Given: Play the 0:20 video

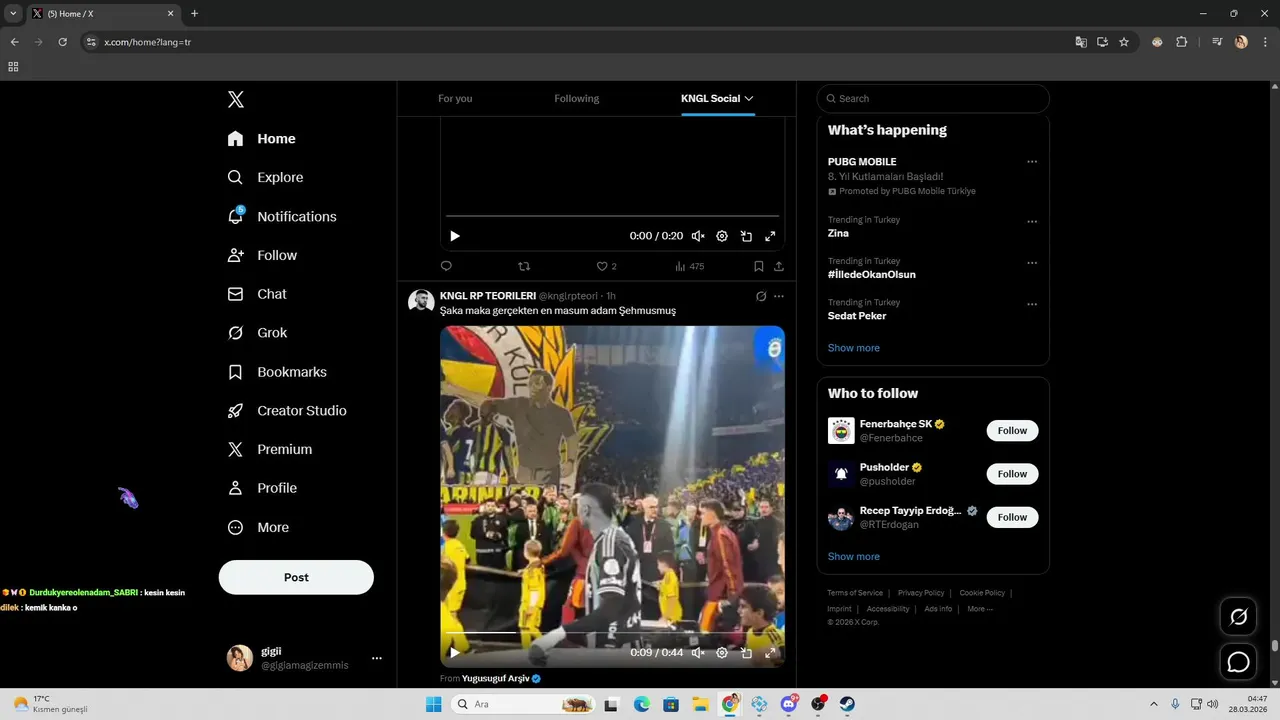Looking at the screenshot, I should 455,236.
